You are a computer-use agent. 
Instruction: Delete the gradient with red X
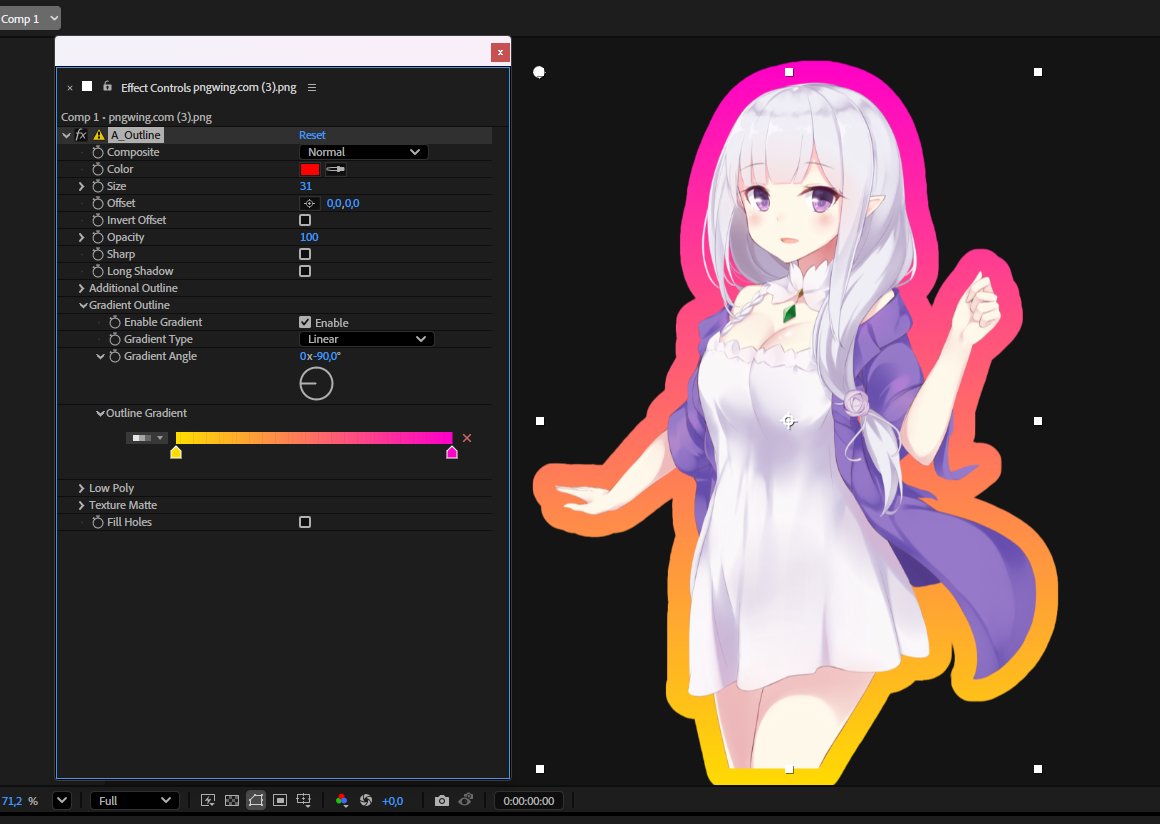pyautogui.click(x=467, y=438)
